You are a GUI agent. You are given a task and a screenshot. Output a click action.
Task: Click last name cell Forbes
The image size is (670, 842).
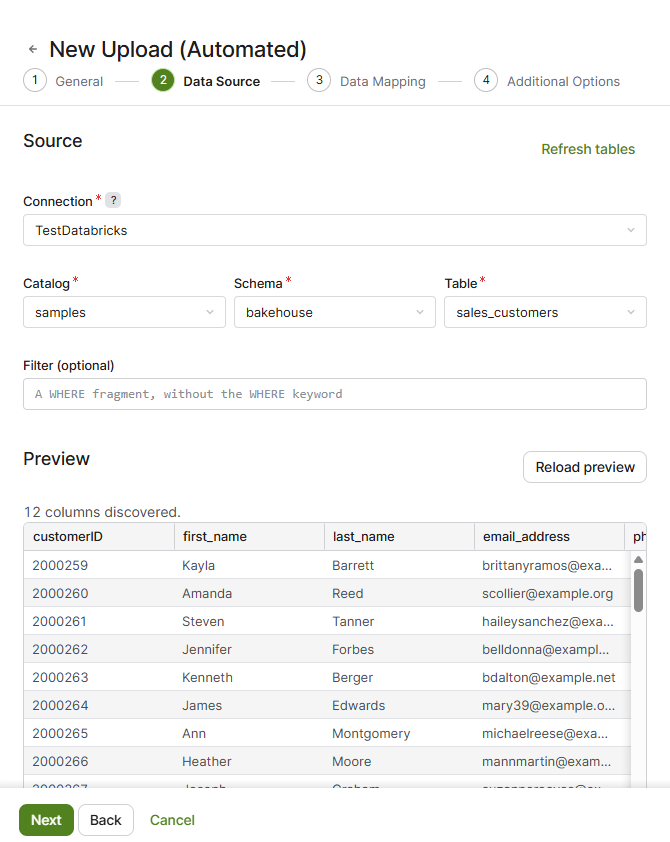coord(399,649)
